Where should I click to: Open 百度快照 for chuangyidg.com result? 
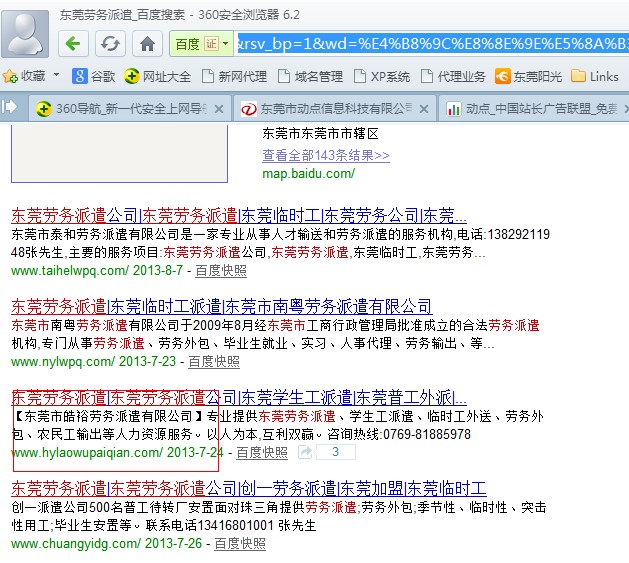click(240, 544)
